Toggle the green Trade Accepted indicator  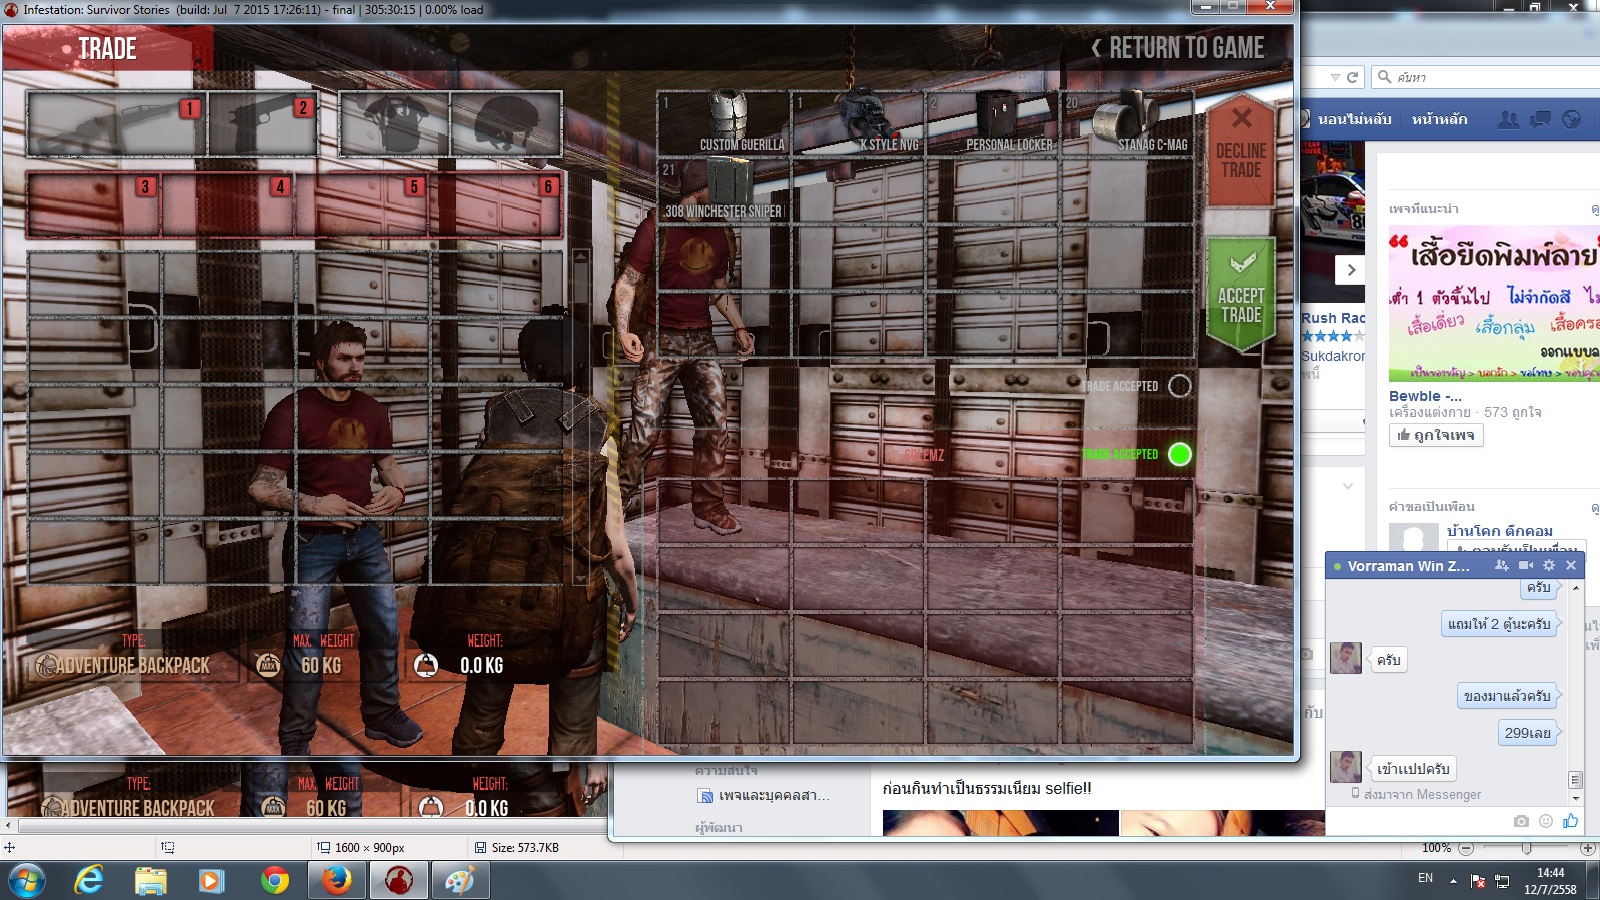1180,454
